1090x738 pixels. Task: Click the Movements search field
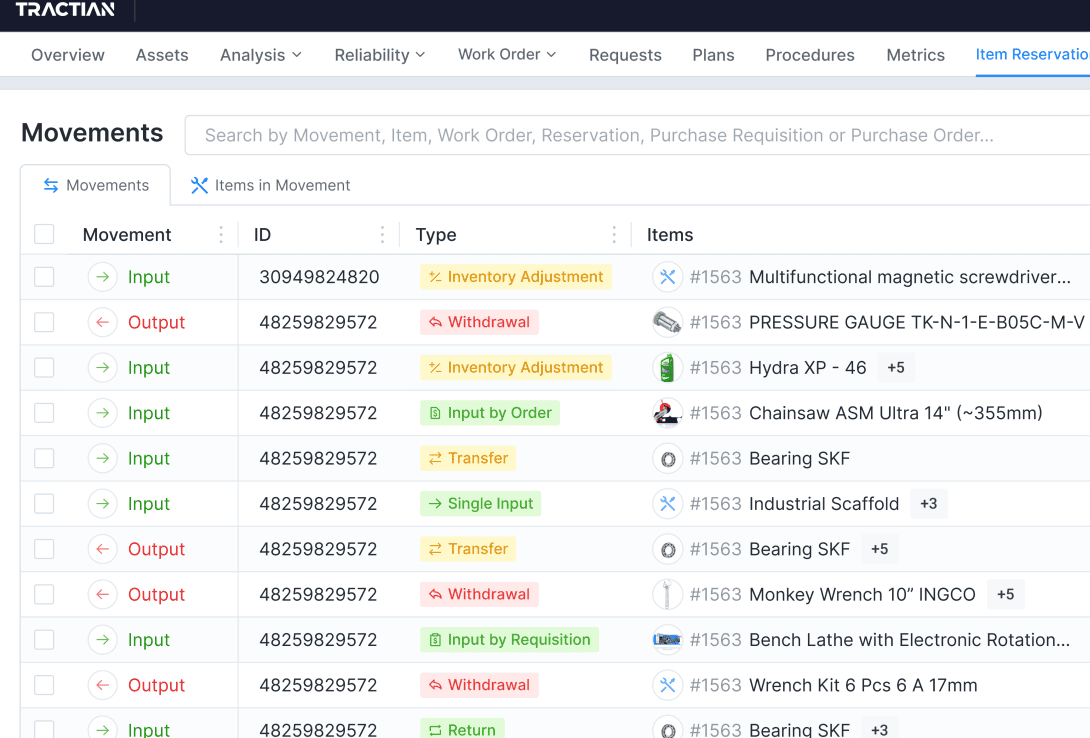coord(637,135)
